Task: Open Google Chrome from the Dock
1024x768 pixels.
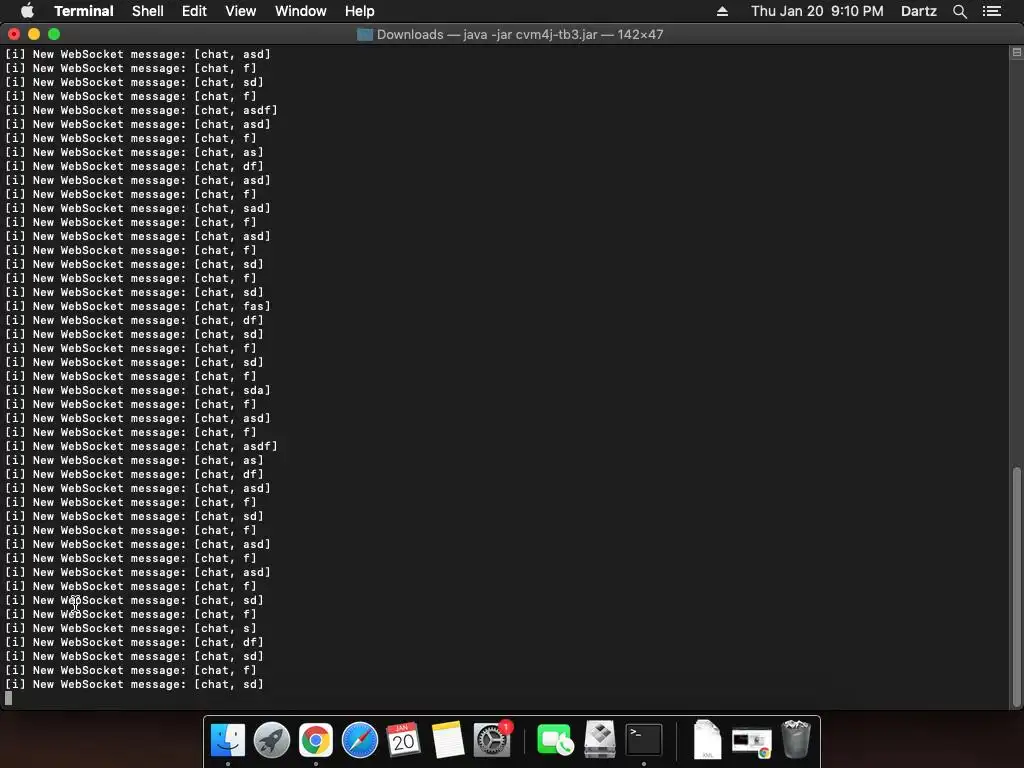Action: [x=315, y=740]
